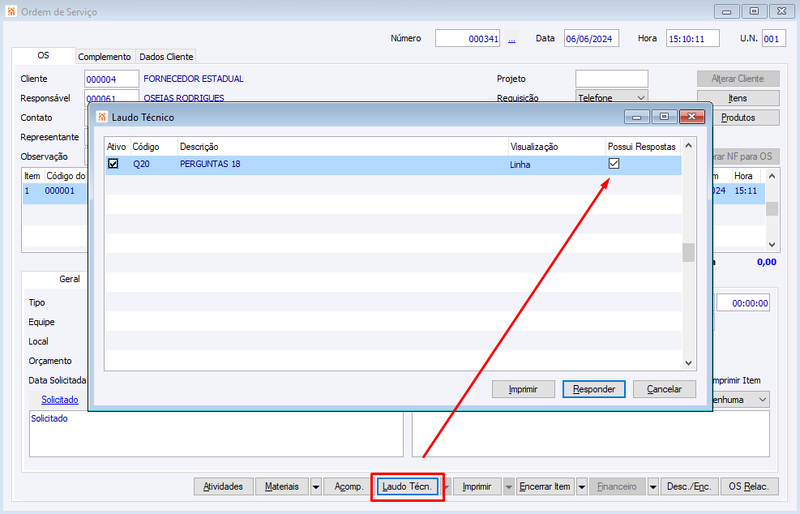Click the Produtos button
The height and width of the screenshot is (514, 800).
(738, 117)
